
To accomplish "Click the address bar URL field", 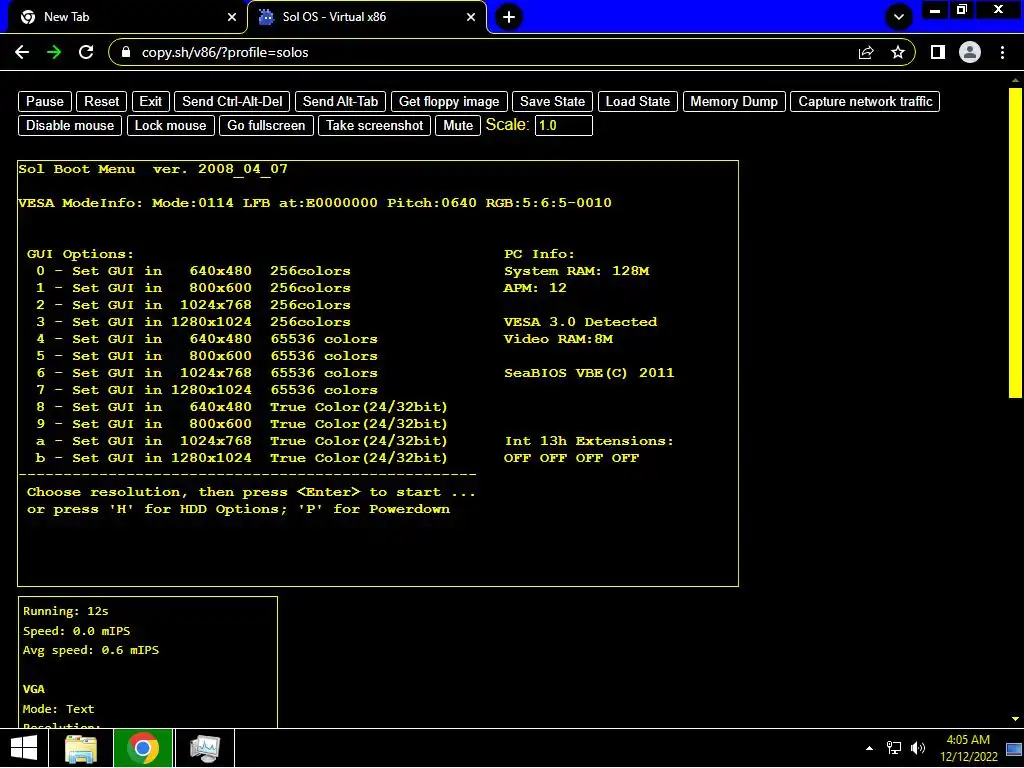I will 483,52.
